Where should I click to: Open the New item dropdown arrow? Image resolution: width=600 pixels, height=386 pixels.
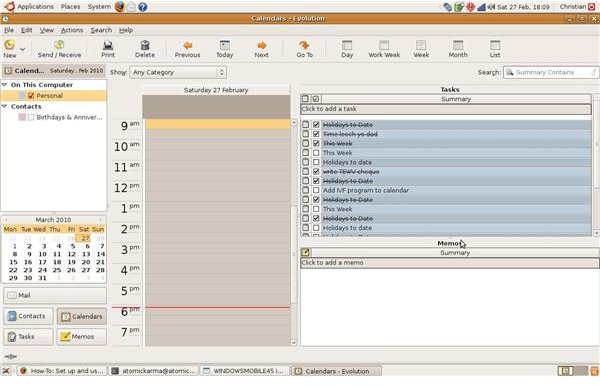[23, 49]
